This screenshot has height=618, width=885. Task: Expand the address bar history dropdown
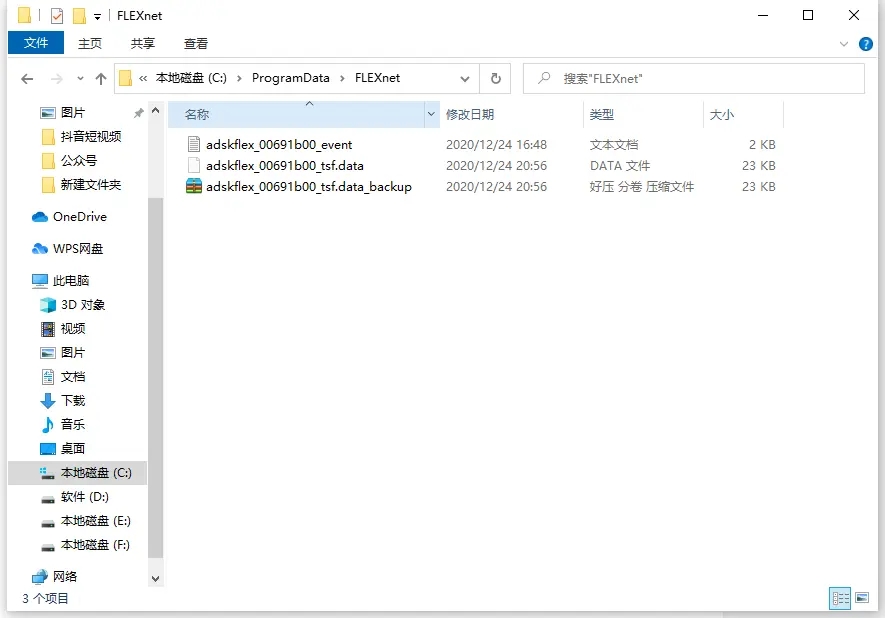(465, 78)
